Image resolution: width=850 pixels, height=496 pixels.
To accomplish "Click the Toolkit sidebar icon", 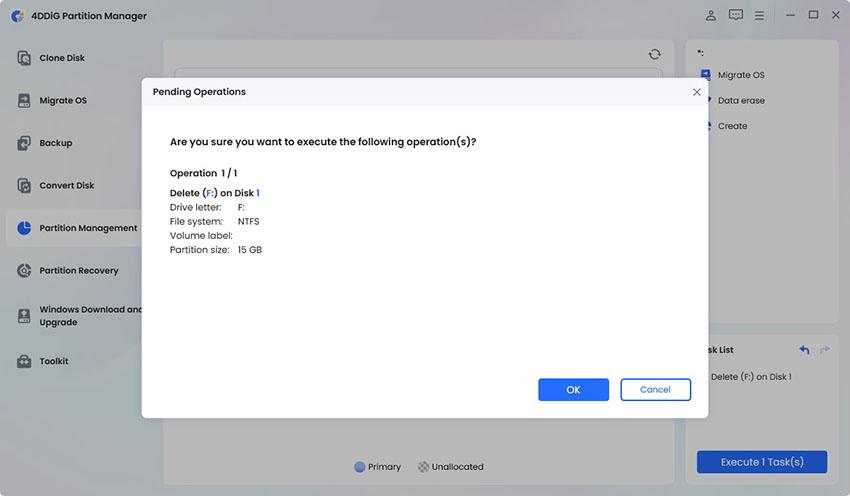I will [24, 361].
